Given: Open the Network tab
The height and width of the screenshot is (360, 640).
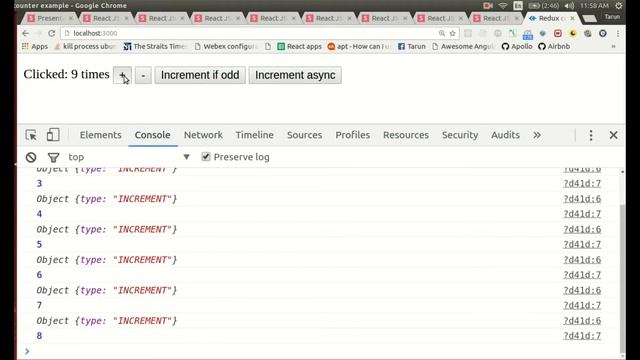Looking at the screenshot, I should click(203, 135).
